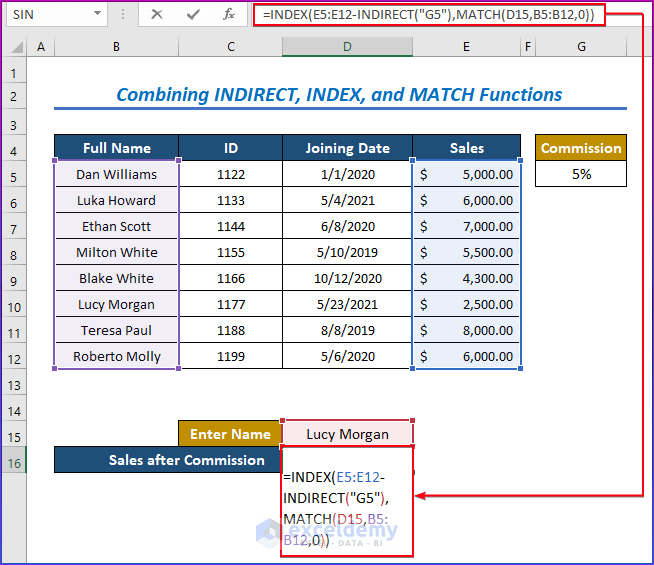Expand the Name Box dropdown arrow
This screenshot has width=654, height=565.
(x=97, y=14)
